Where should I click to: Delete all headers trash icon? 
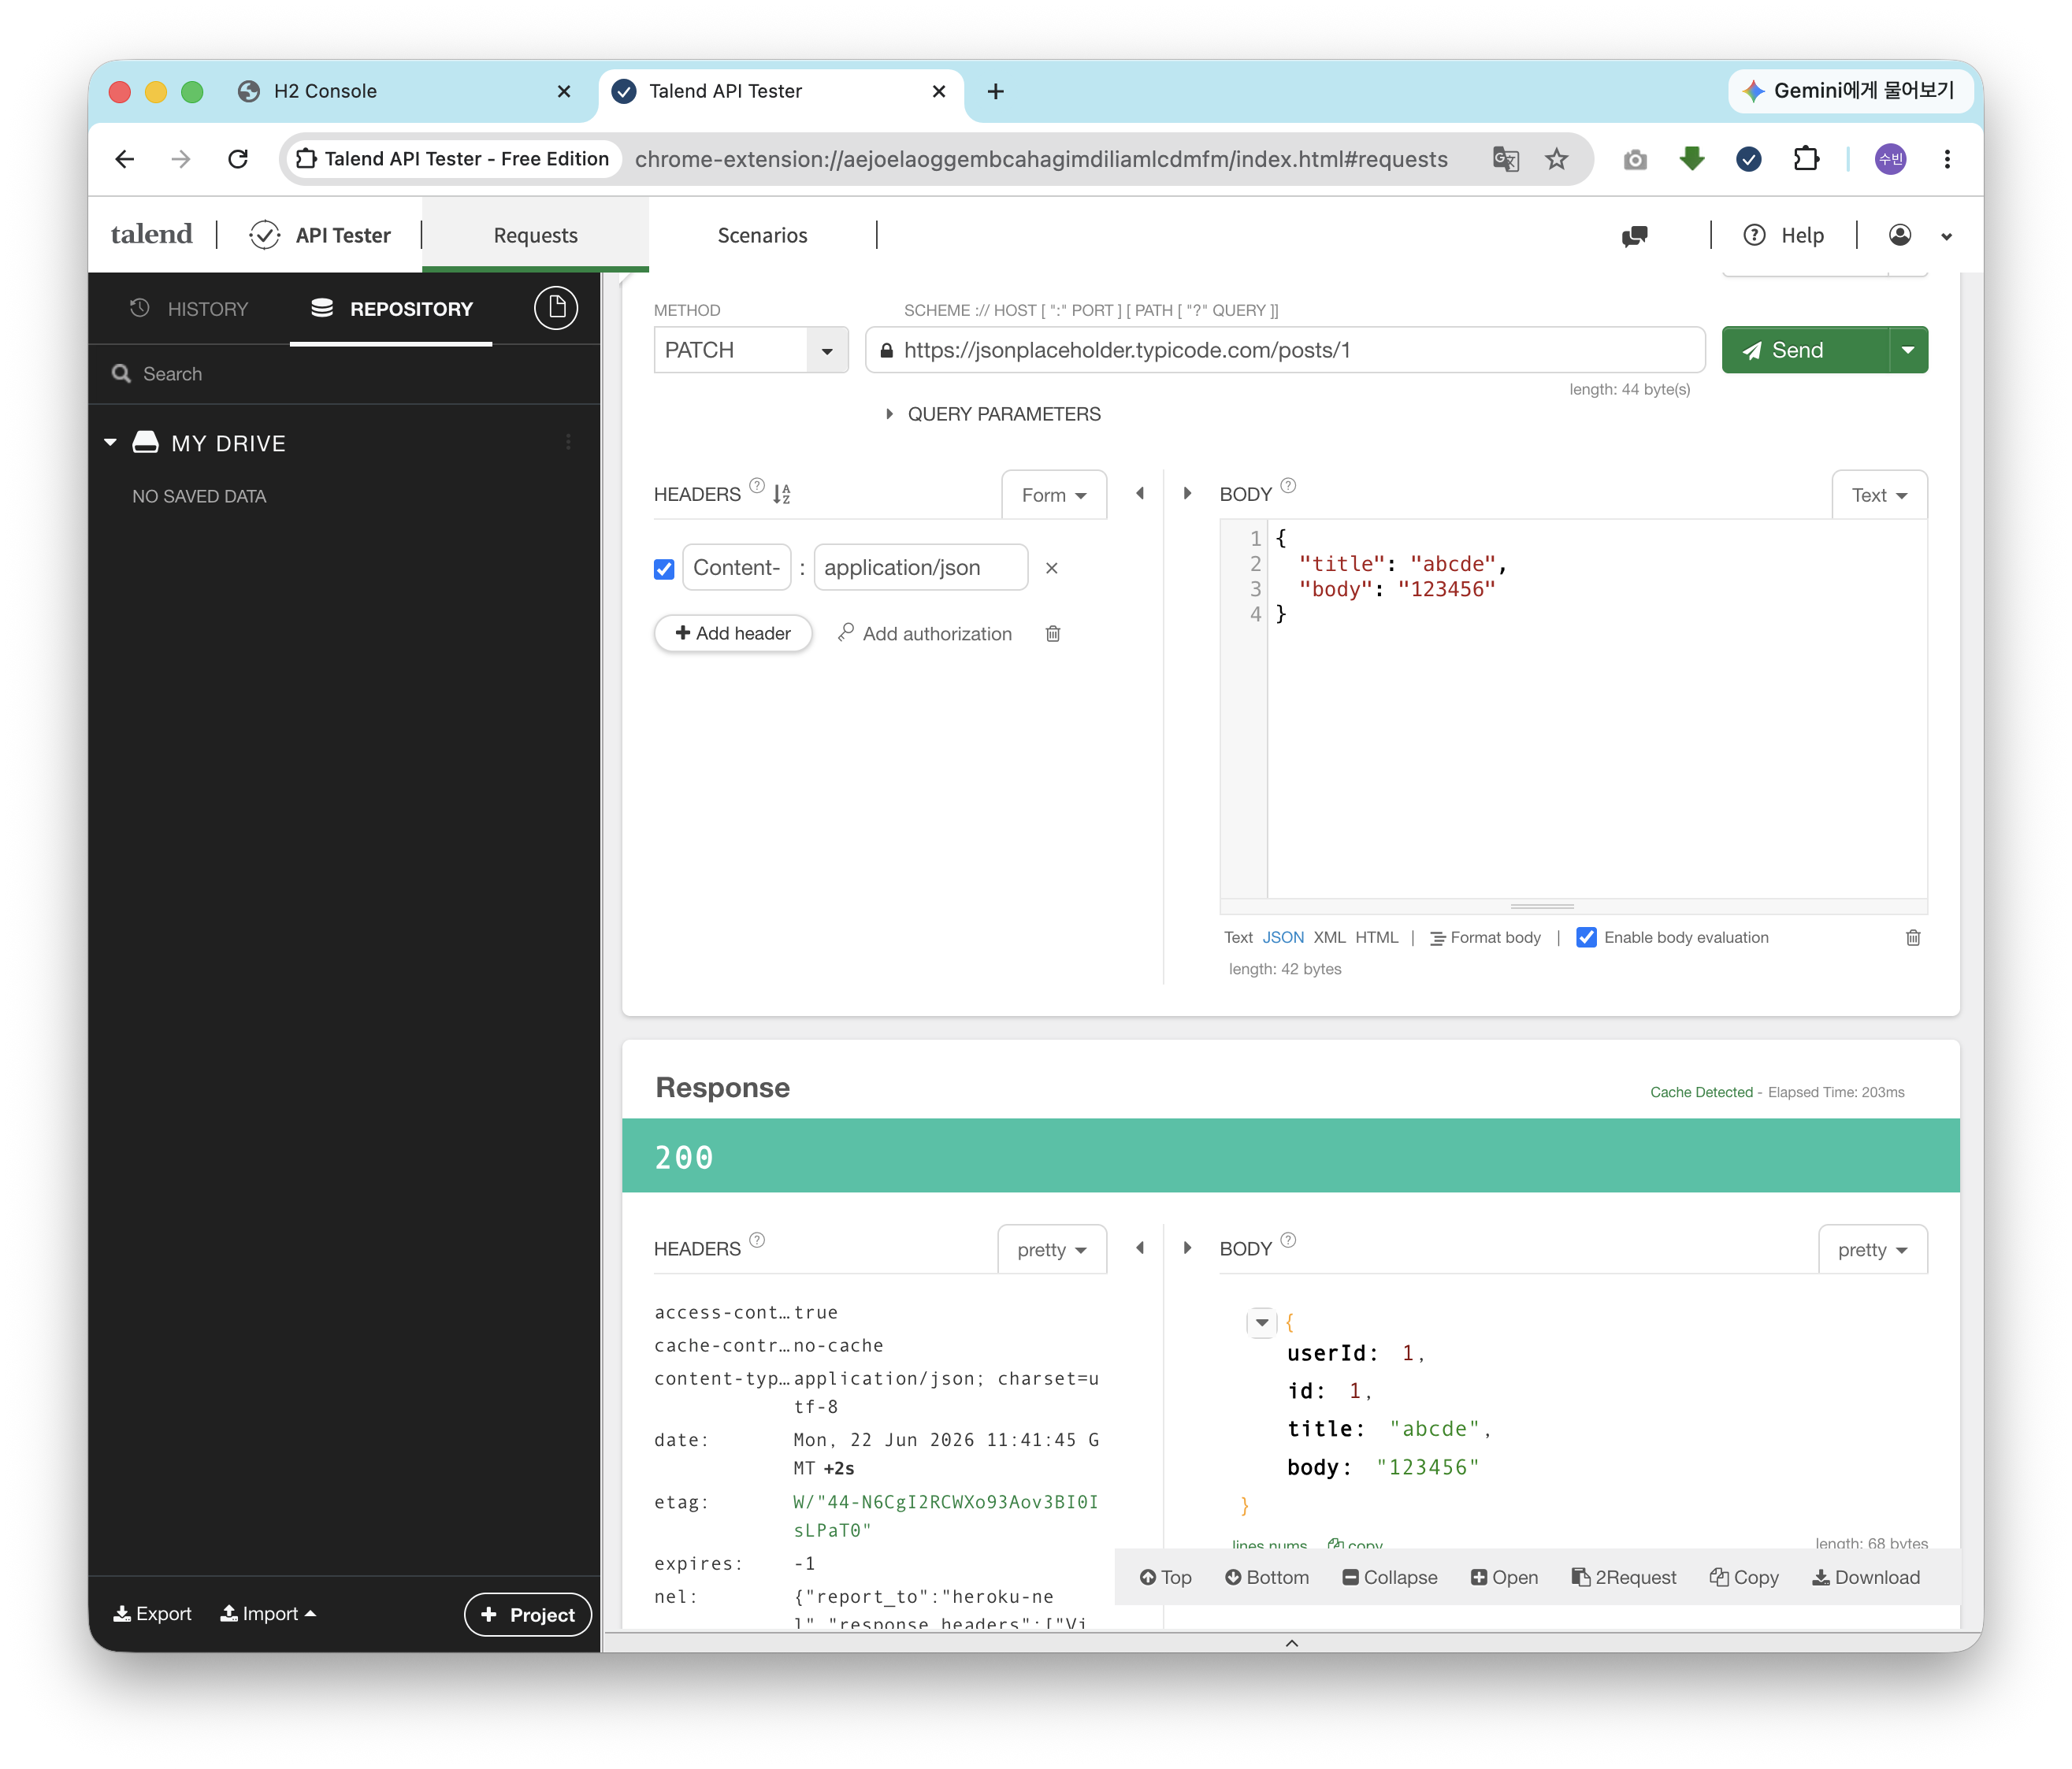(1053, 633)
